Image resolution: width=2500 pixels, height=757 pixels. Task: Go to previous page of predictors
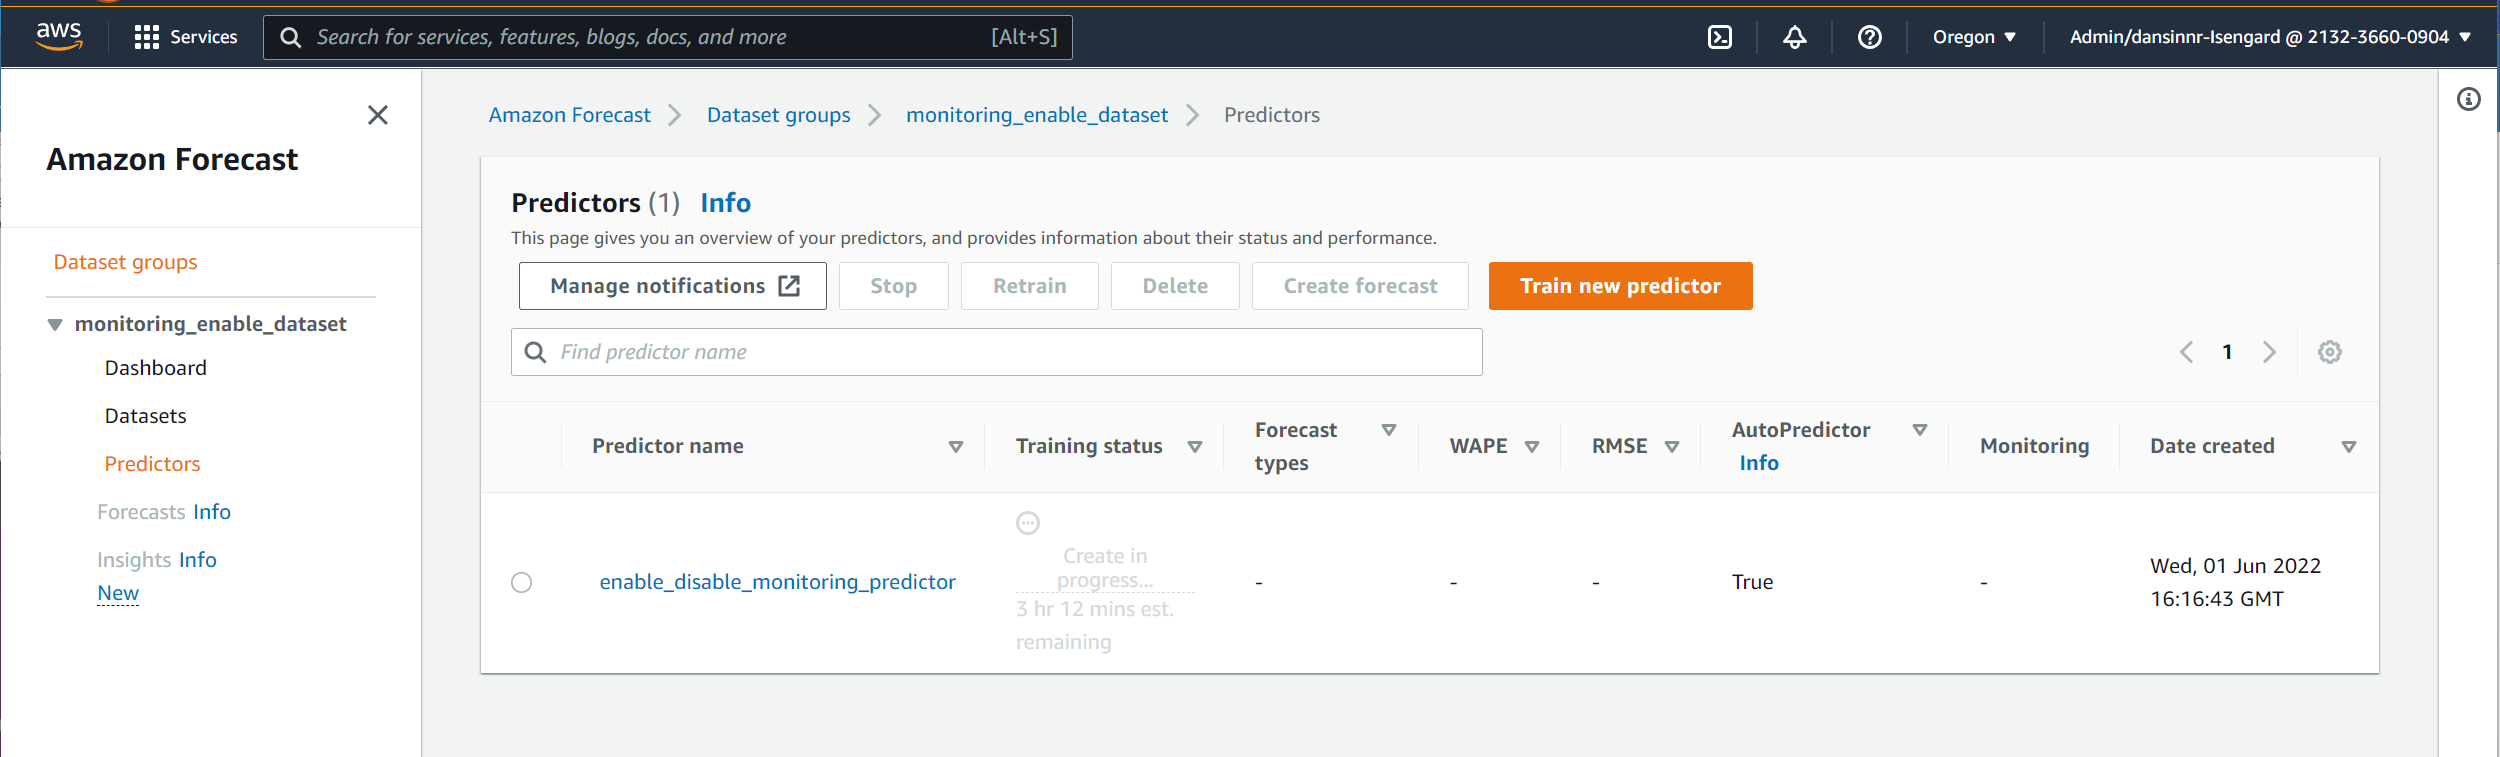(2187, 352)
